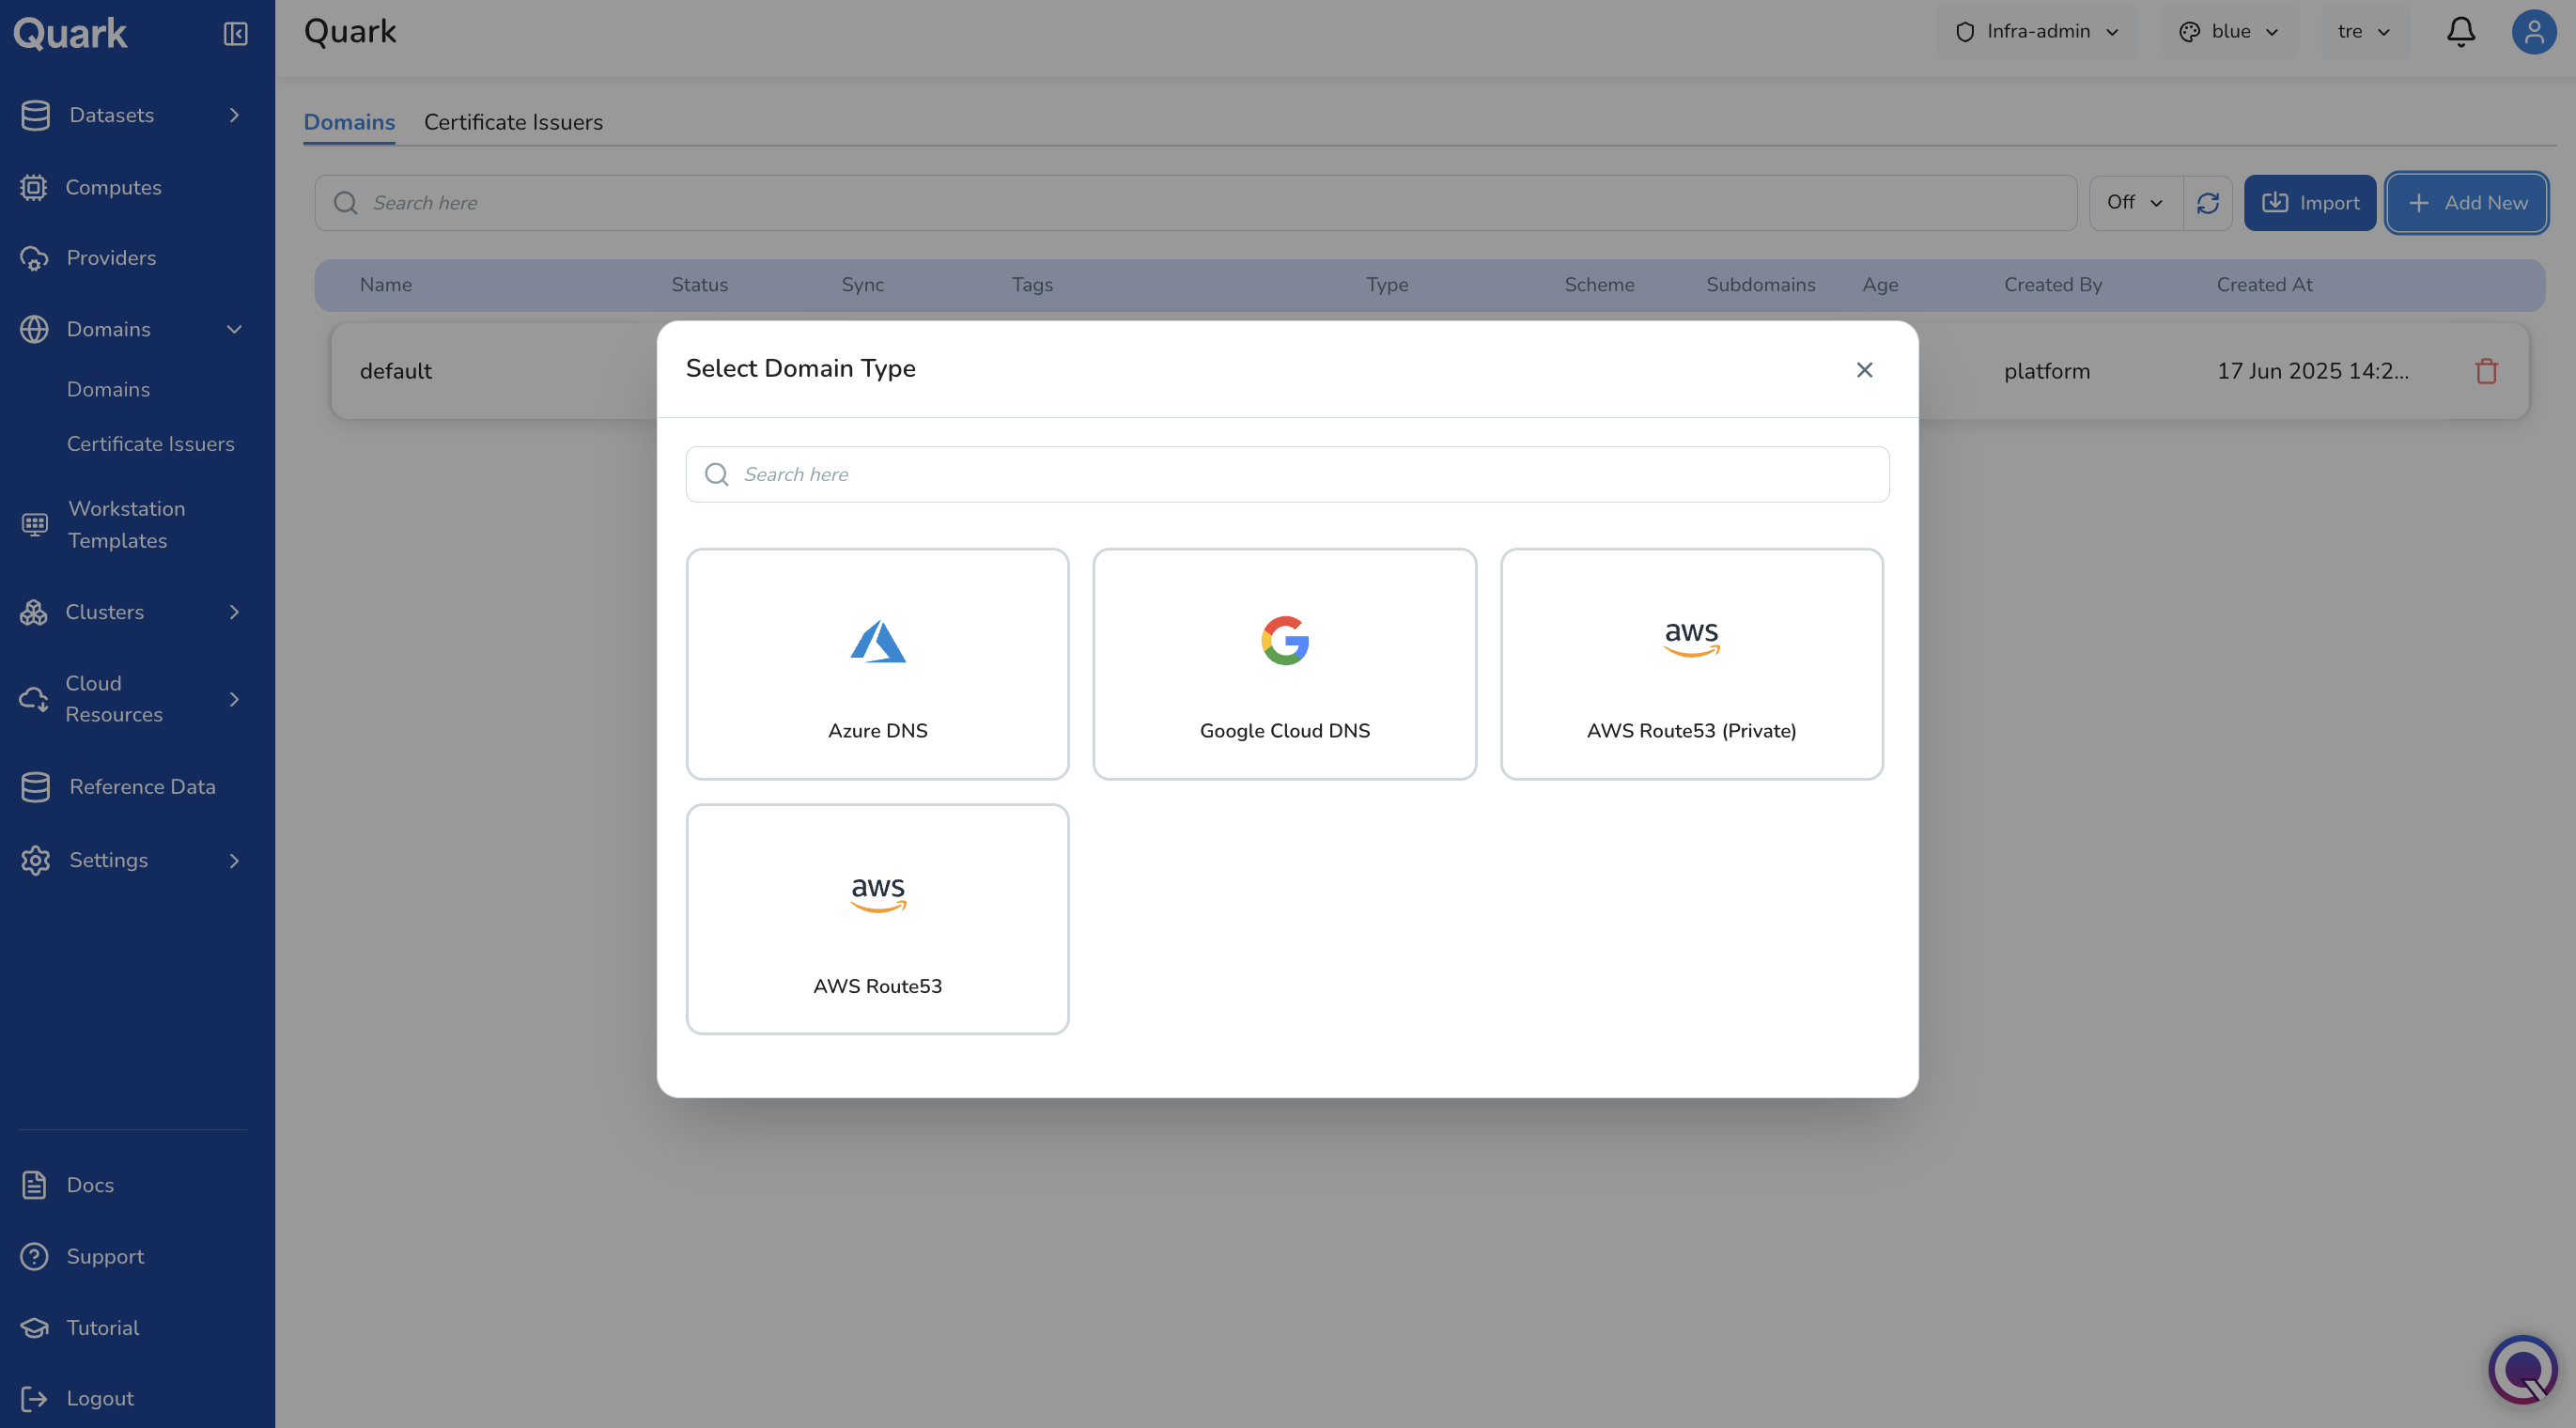This screenshot has height=1428, width=2576.
Task: Open the Support link in sidebar
Action: click(x=105, y=1256)
